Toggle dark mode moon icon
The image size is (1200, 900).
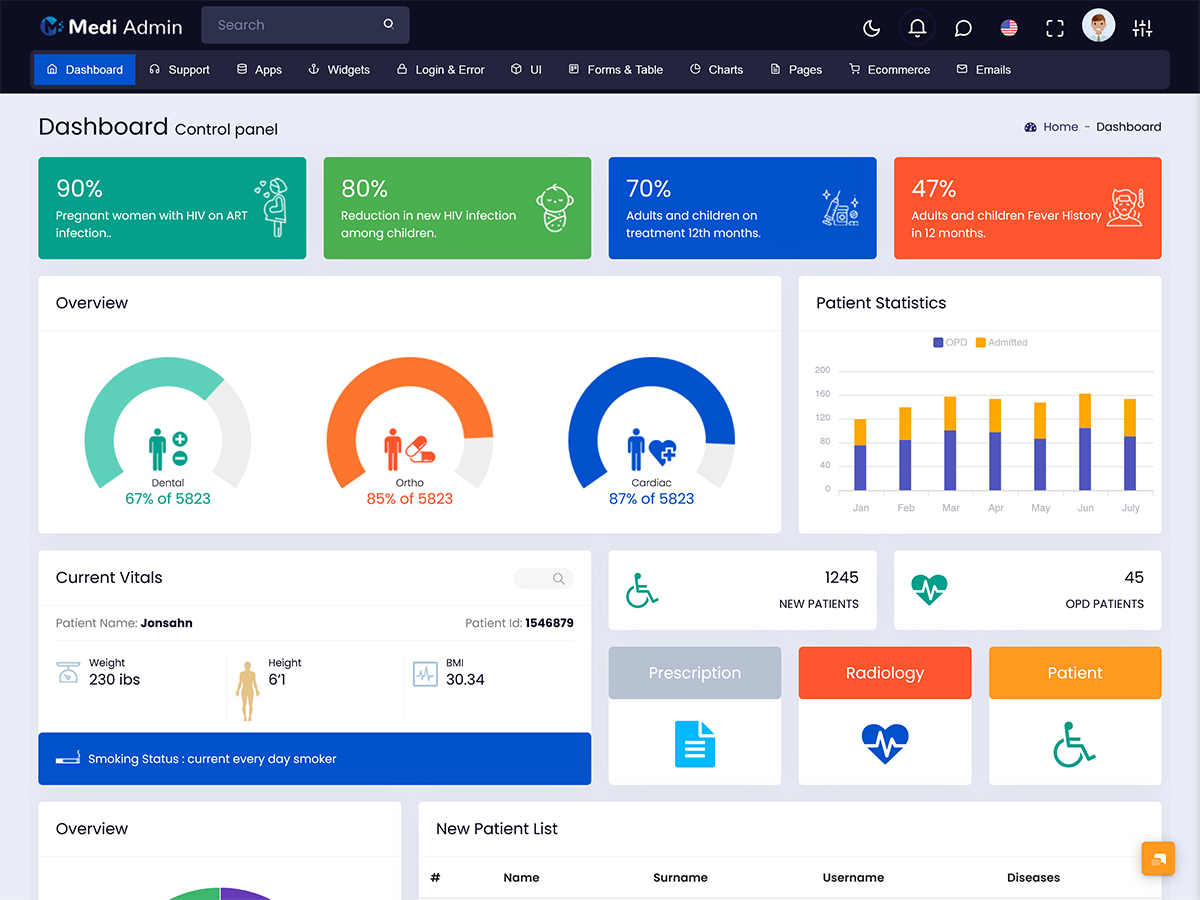tap(871, 28)
